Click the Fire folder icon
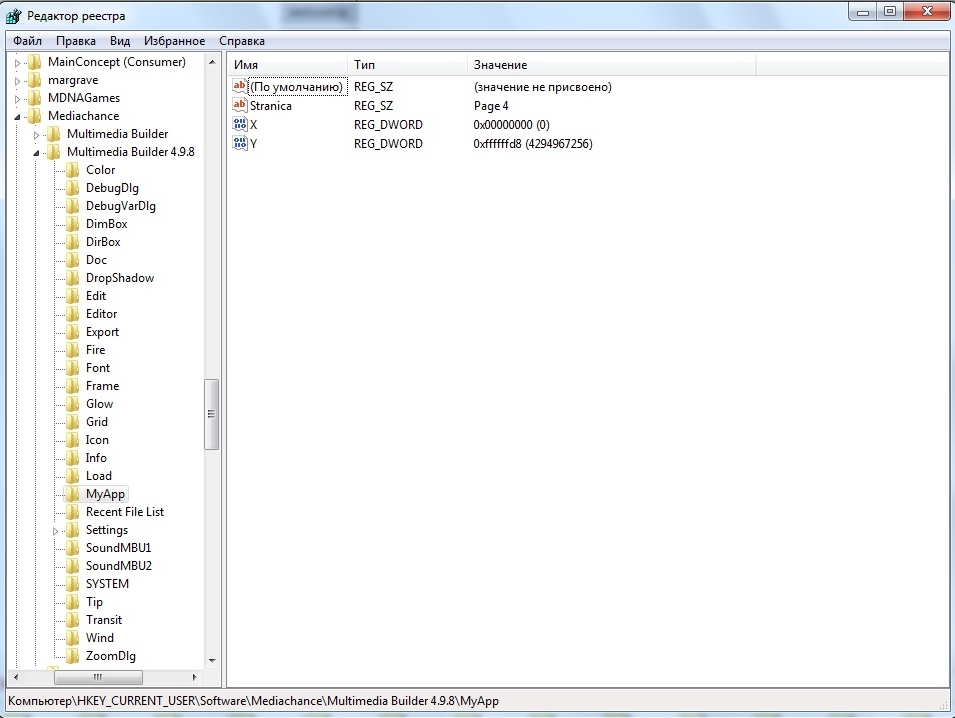The image size is (955, 718). tap(72, 350)
